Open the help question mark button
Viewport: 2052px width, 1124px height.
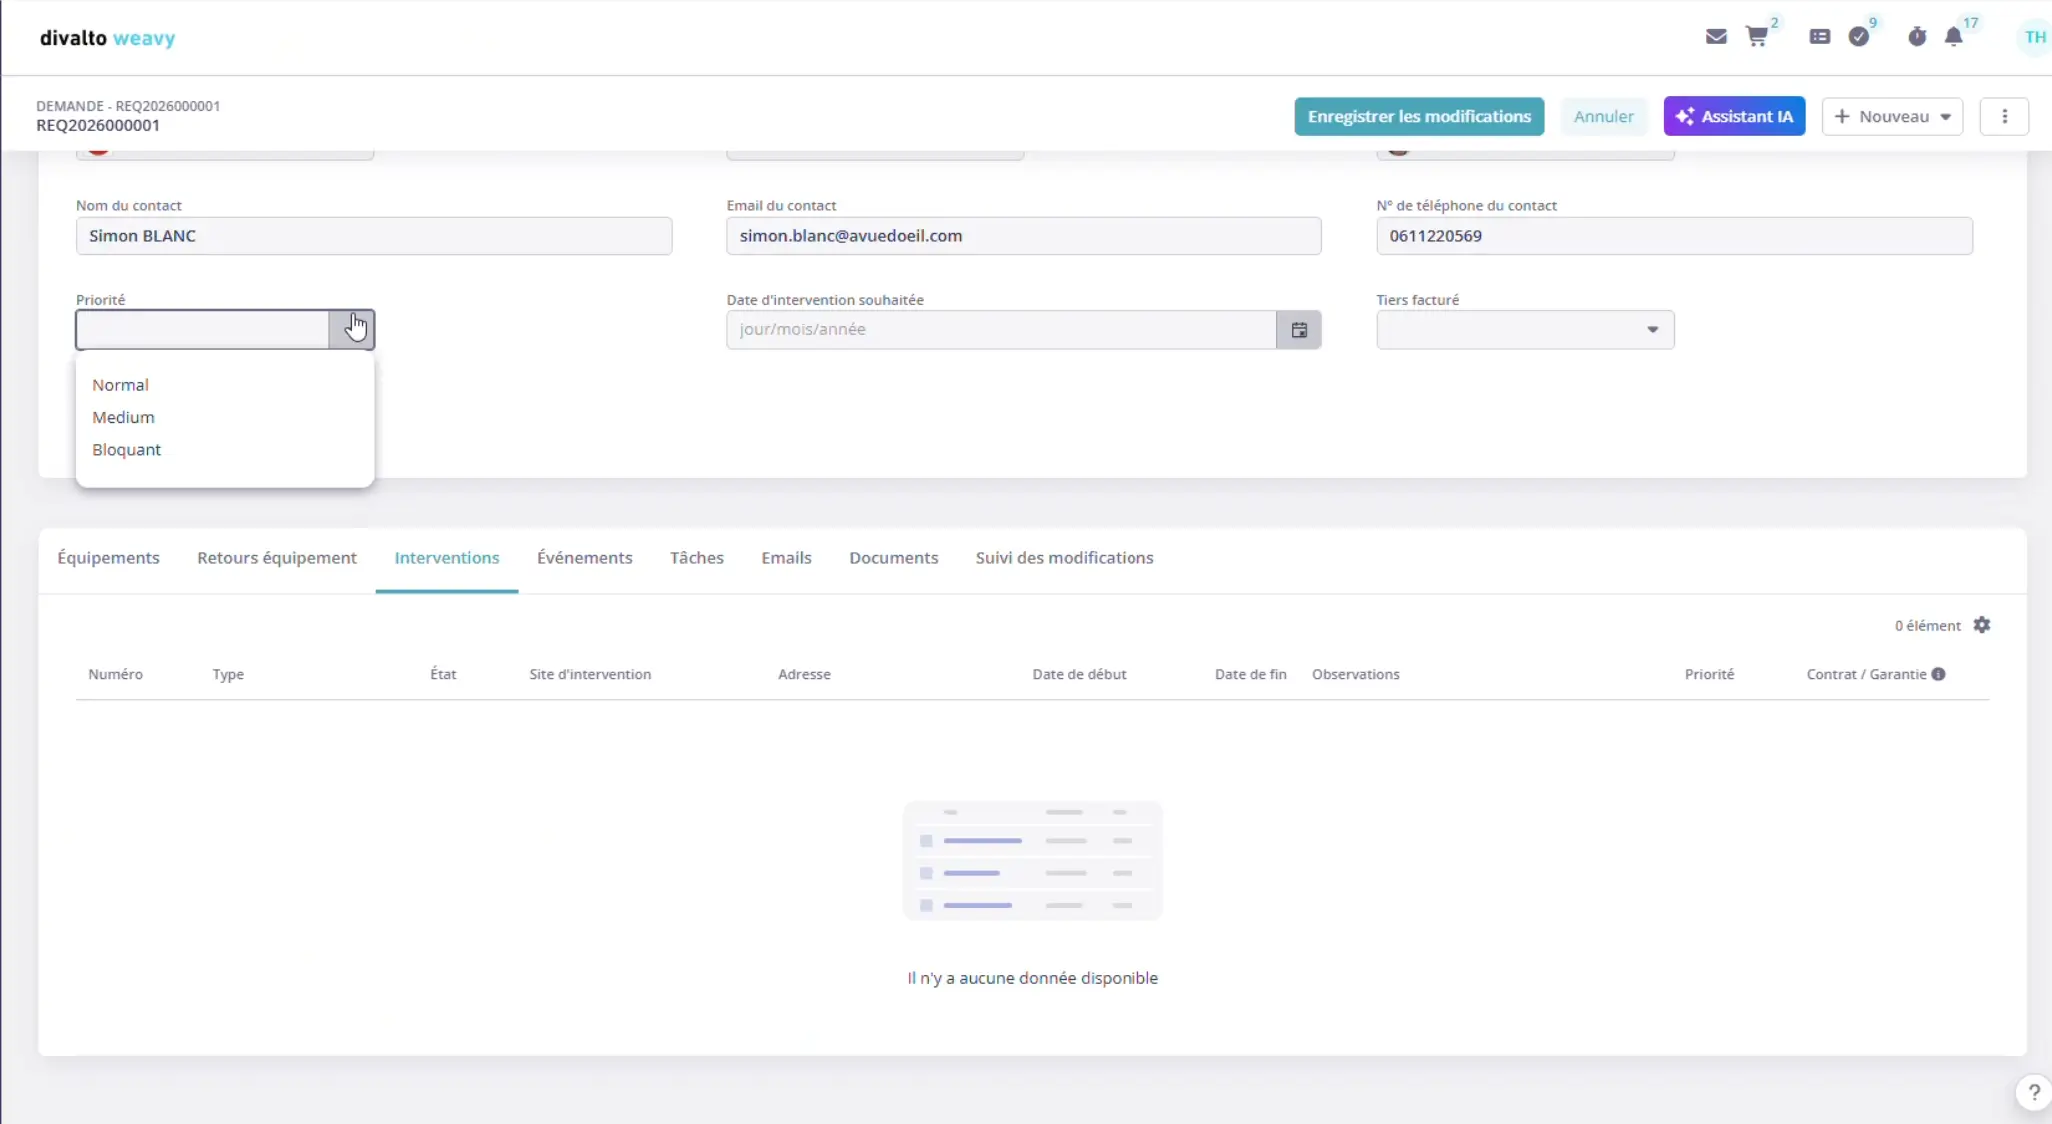click(x=2033, y=1092)
